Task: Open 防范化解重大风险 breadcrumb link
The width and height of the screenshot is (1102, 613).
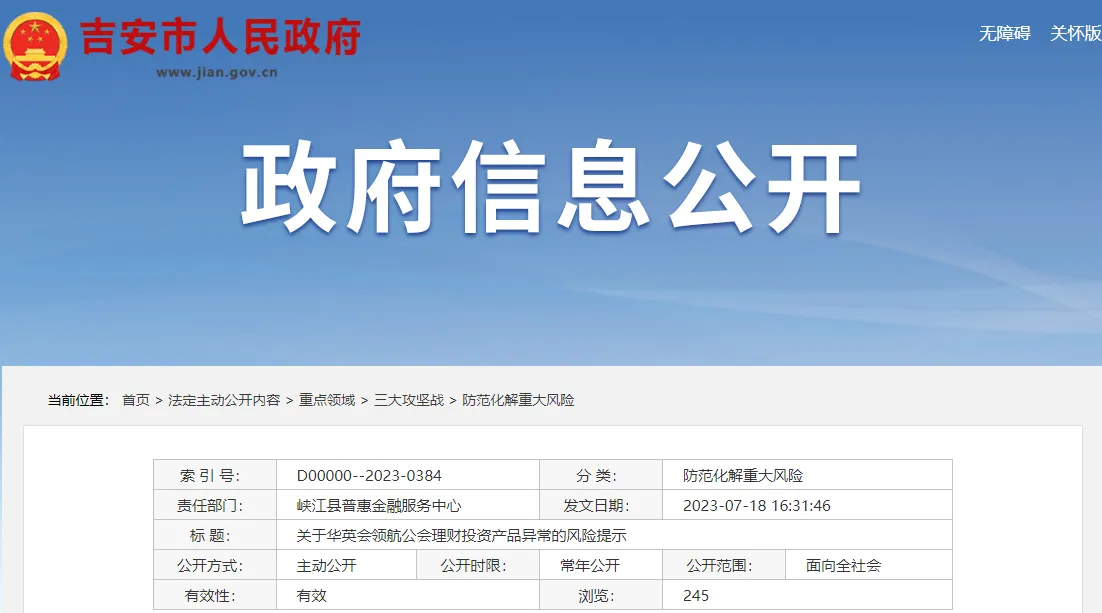Action: (518, 400)
